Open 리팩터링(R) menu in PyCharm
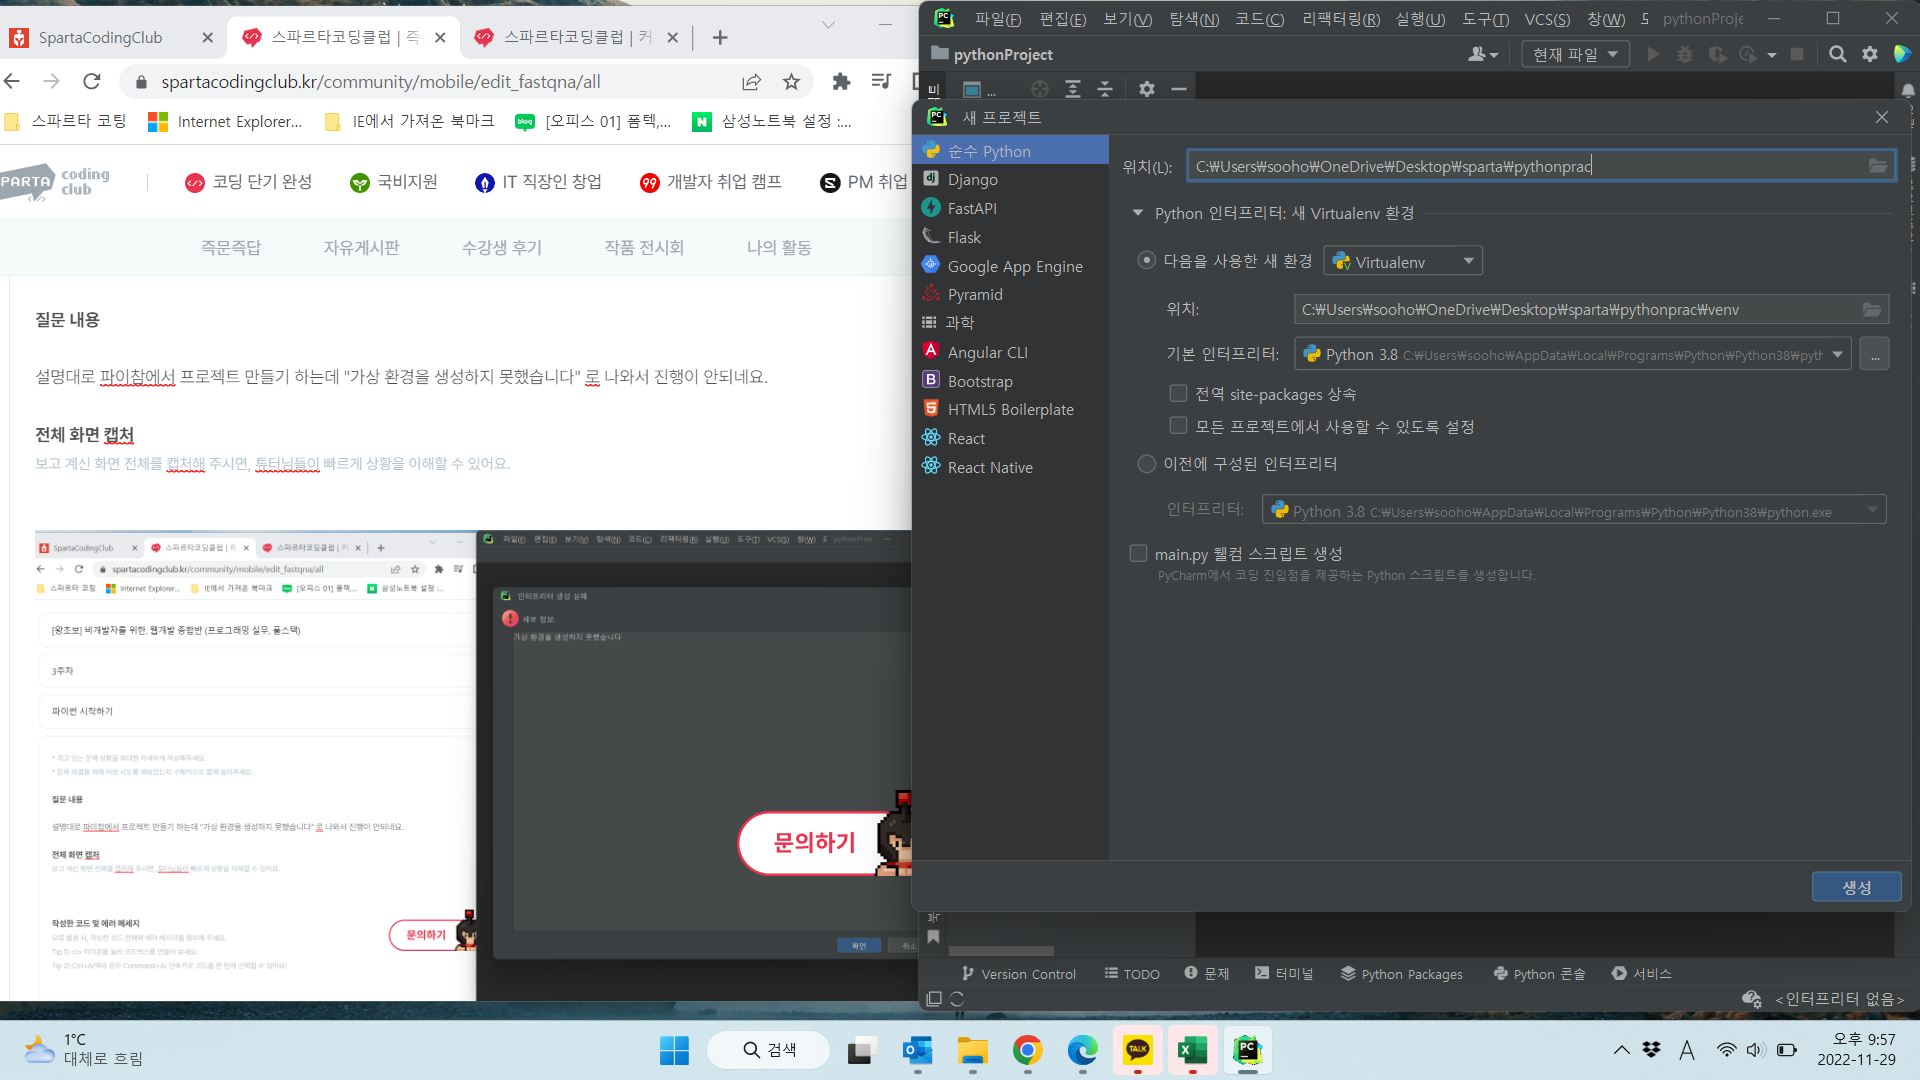The image size is (1920, 1080). point(1341,19)
